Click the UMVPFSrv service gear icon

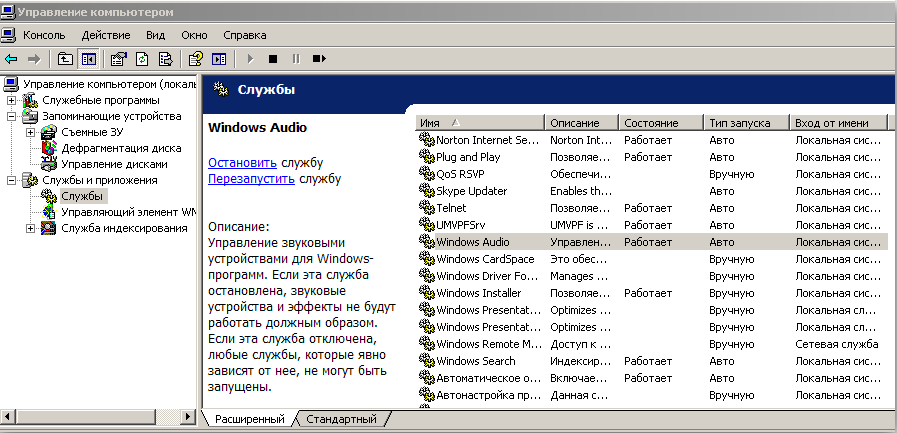[427, 224]
